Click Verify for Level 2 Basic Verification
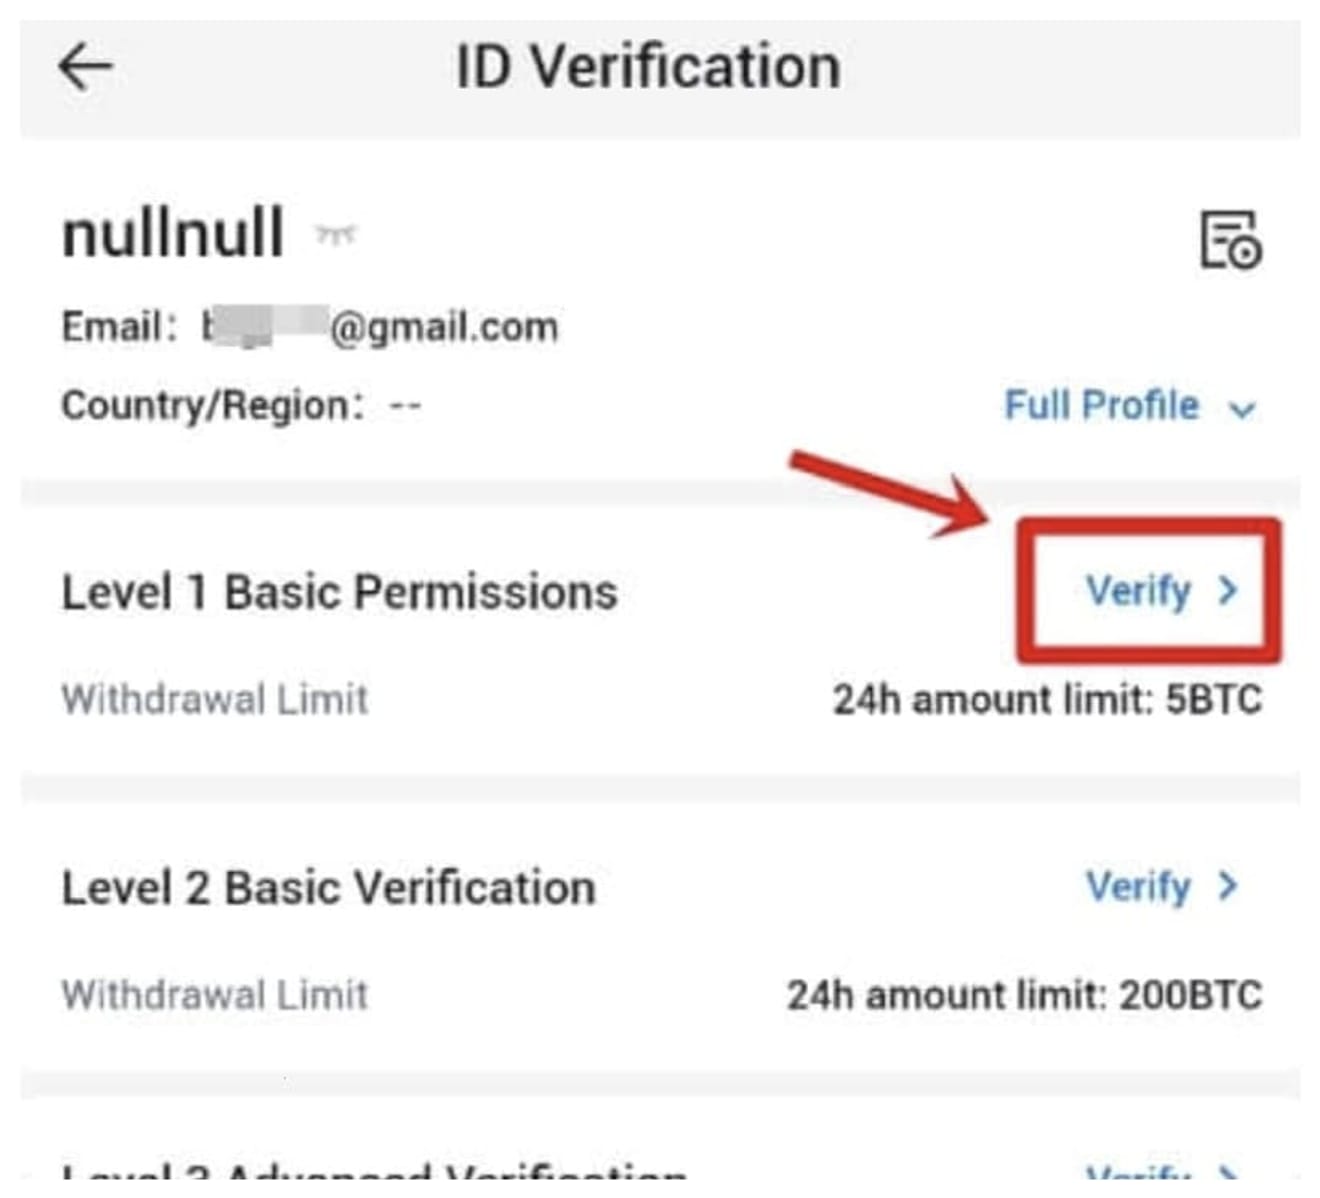Image resolution: width=1320 pixels, height=1198 pixels. [1138, 887]
